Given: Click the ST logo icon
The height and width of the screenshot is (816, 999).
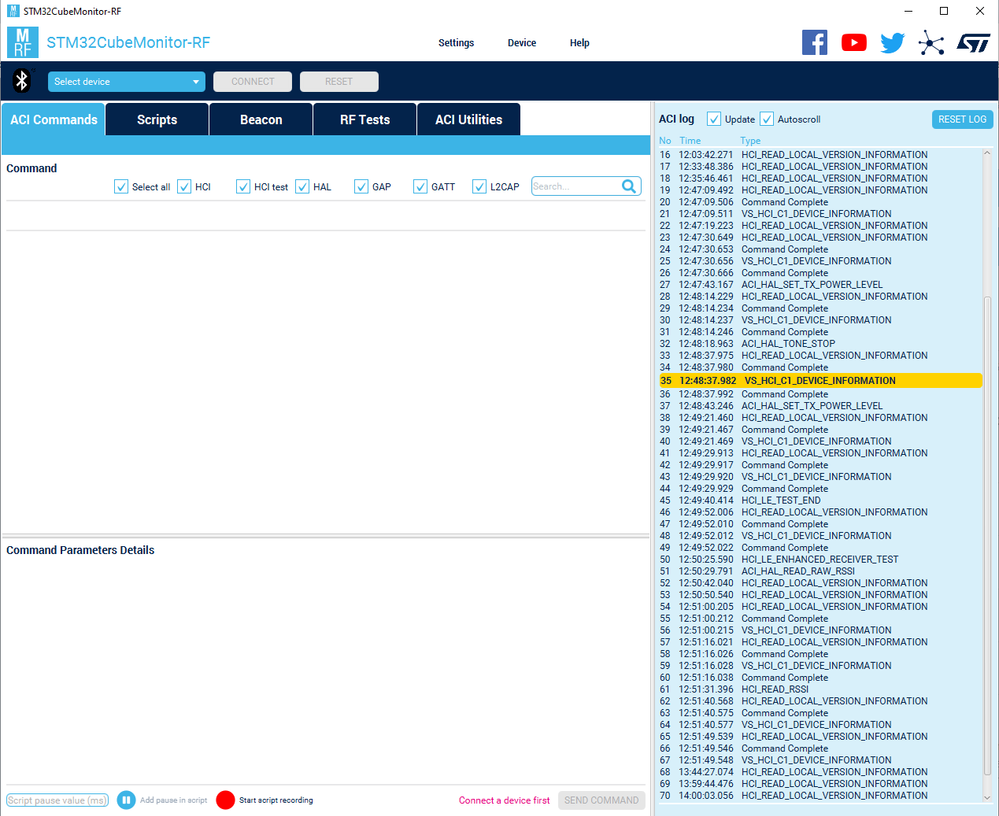Looking at the screenshot, I should [x=974, y=43].
